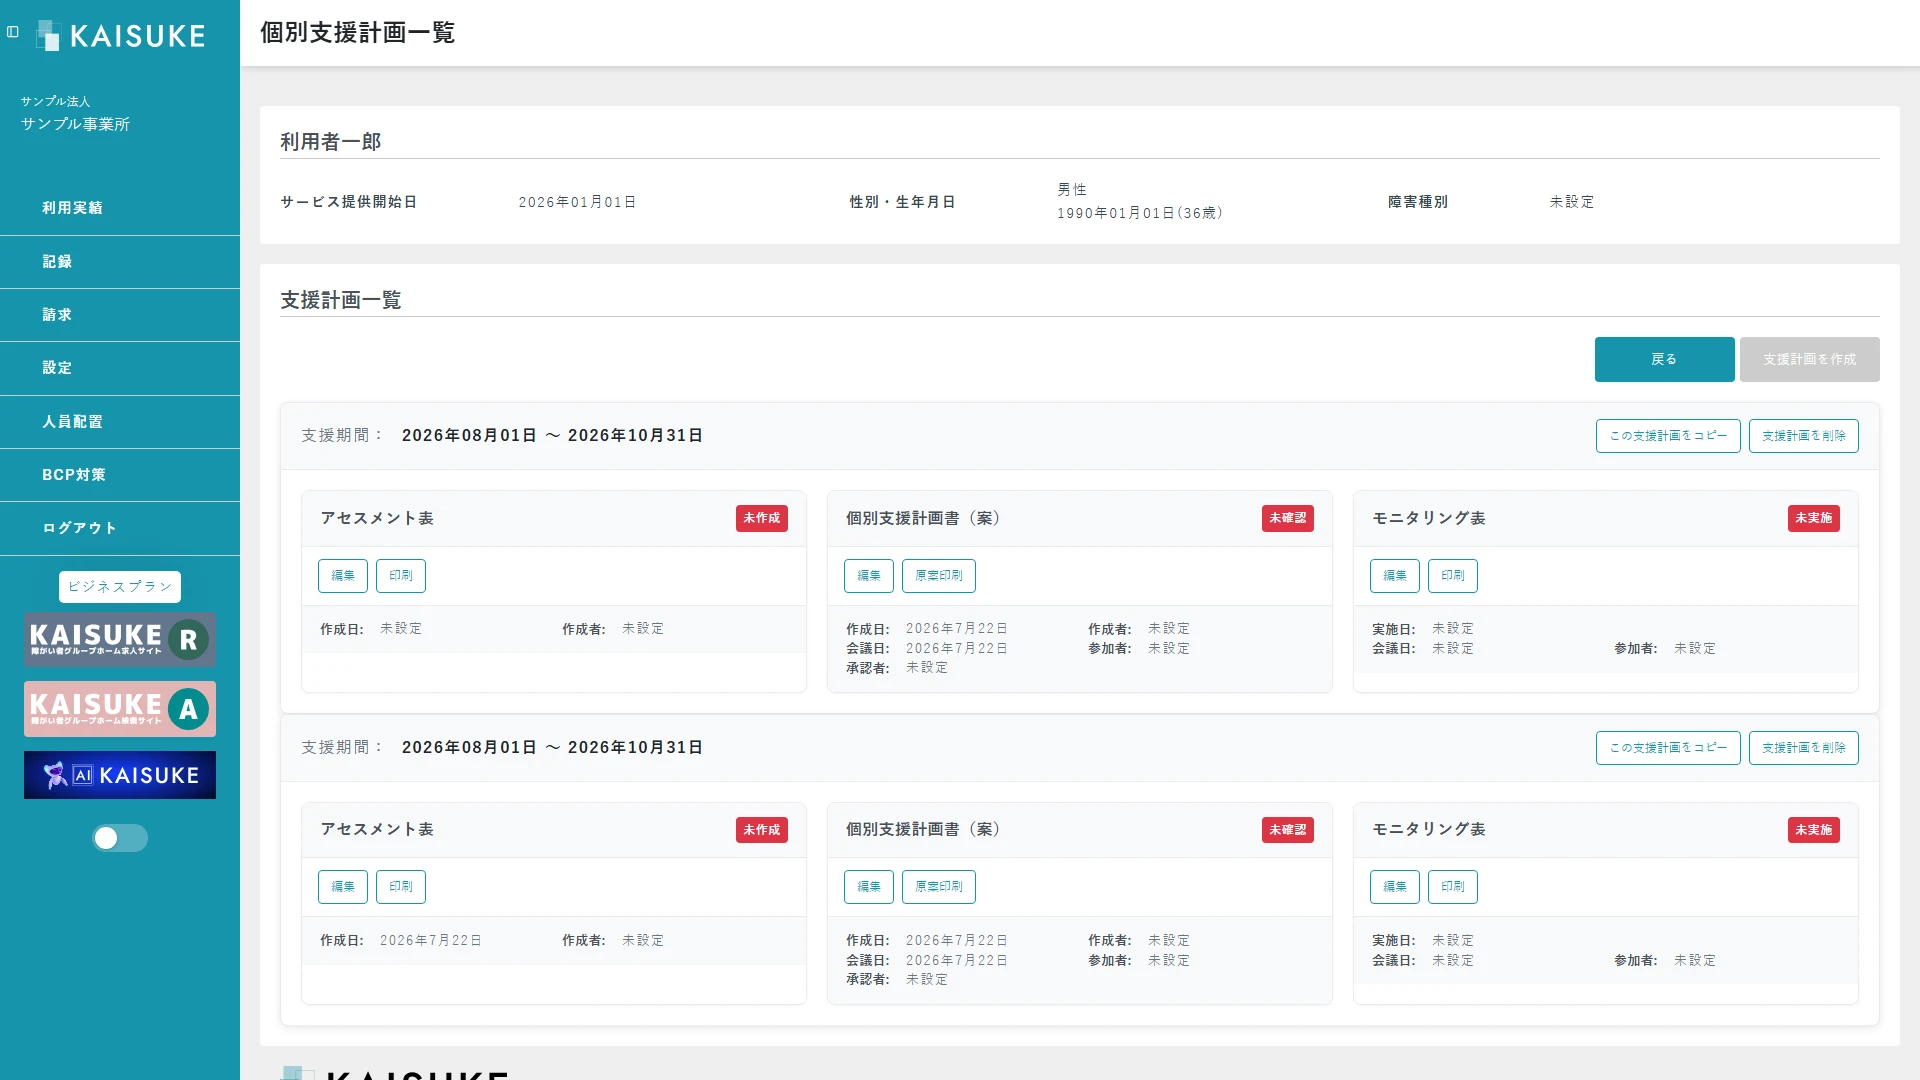
Task: Print the first plan's アセスメント表
Action: tap(401, 576)
